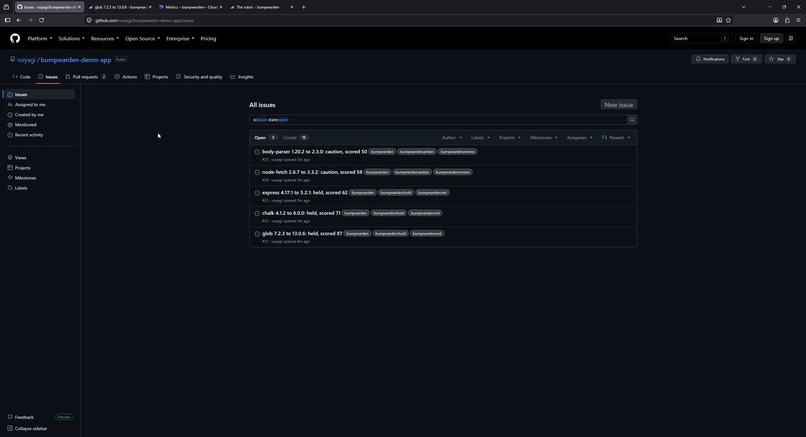
Task: Close the 'glob 7.2.3 to 13.0.6' browser tab
Action: [150, 7]
